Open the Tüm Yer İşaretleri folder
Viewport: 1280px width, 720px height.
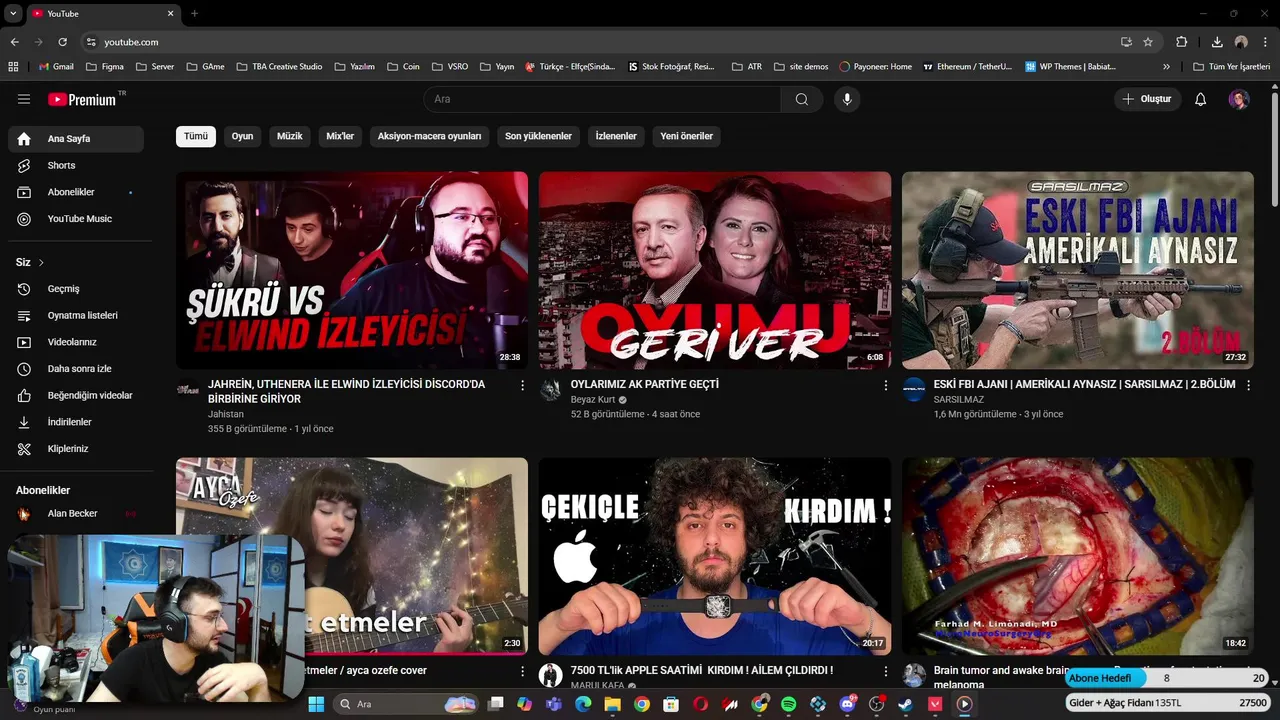click(x=1231, y=67)
